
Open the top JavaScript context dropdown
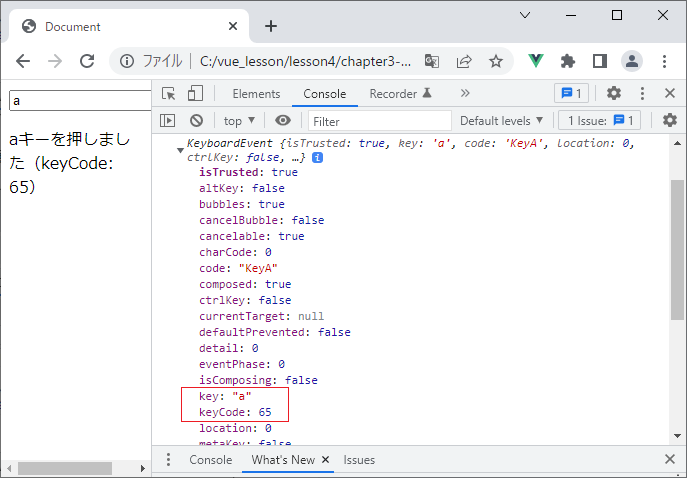pos(239,120)
